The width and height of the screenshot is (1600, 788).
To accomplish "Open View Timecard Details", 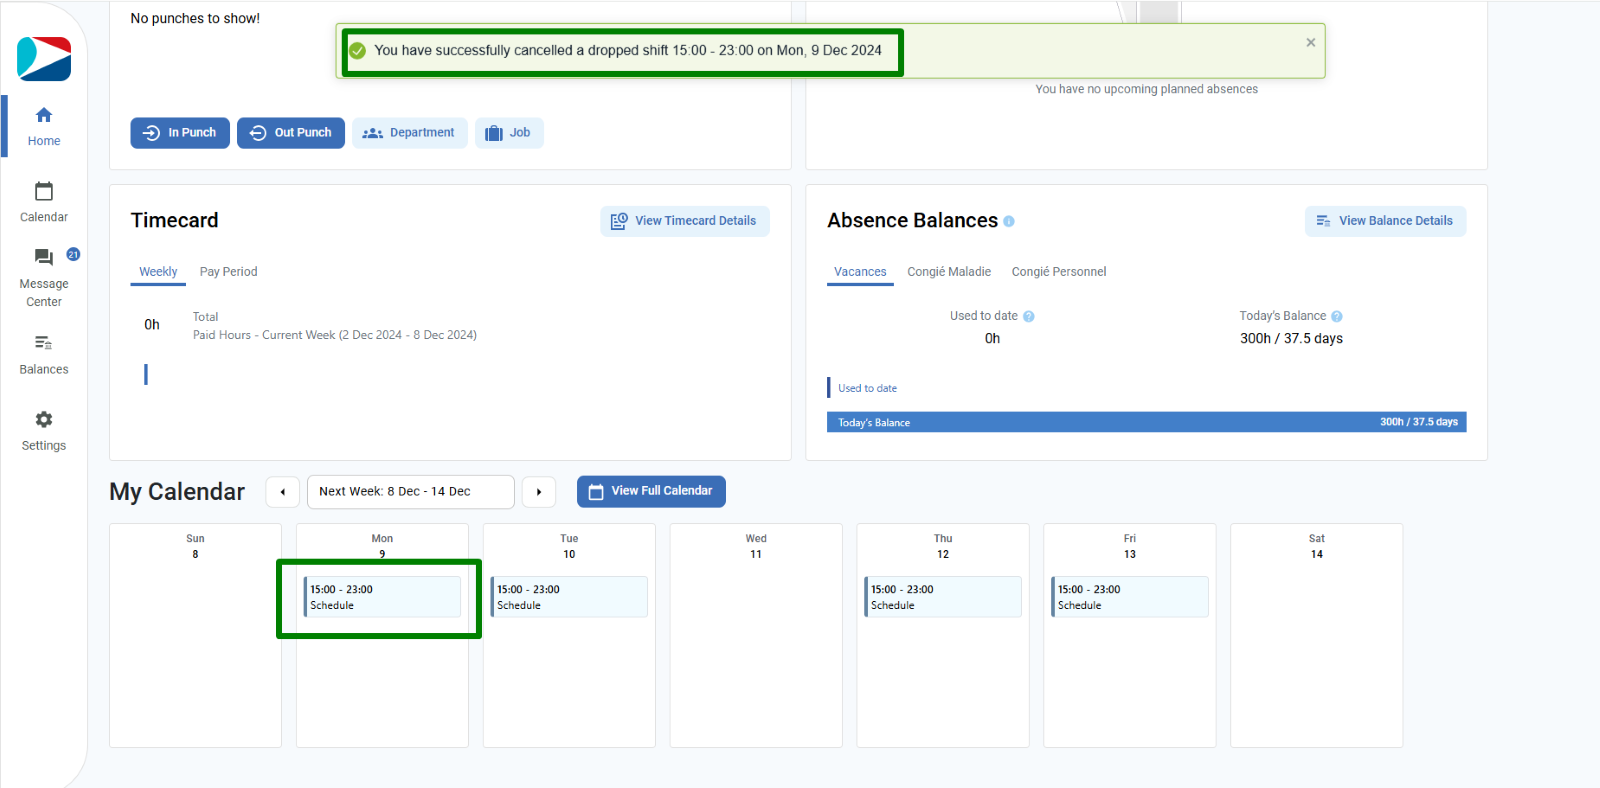I will pyautogui.click(x=685, y=221).
